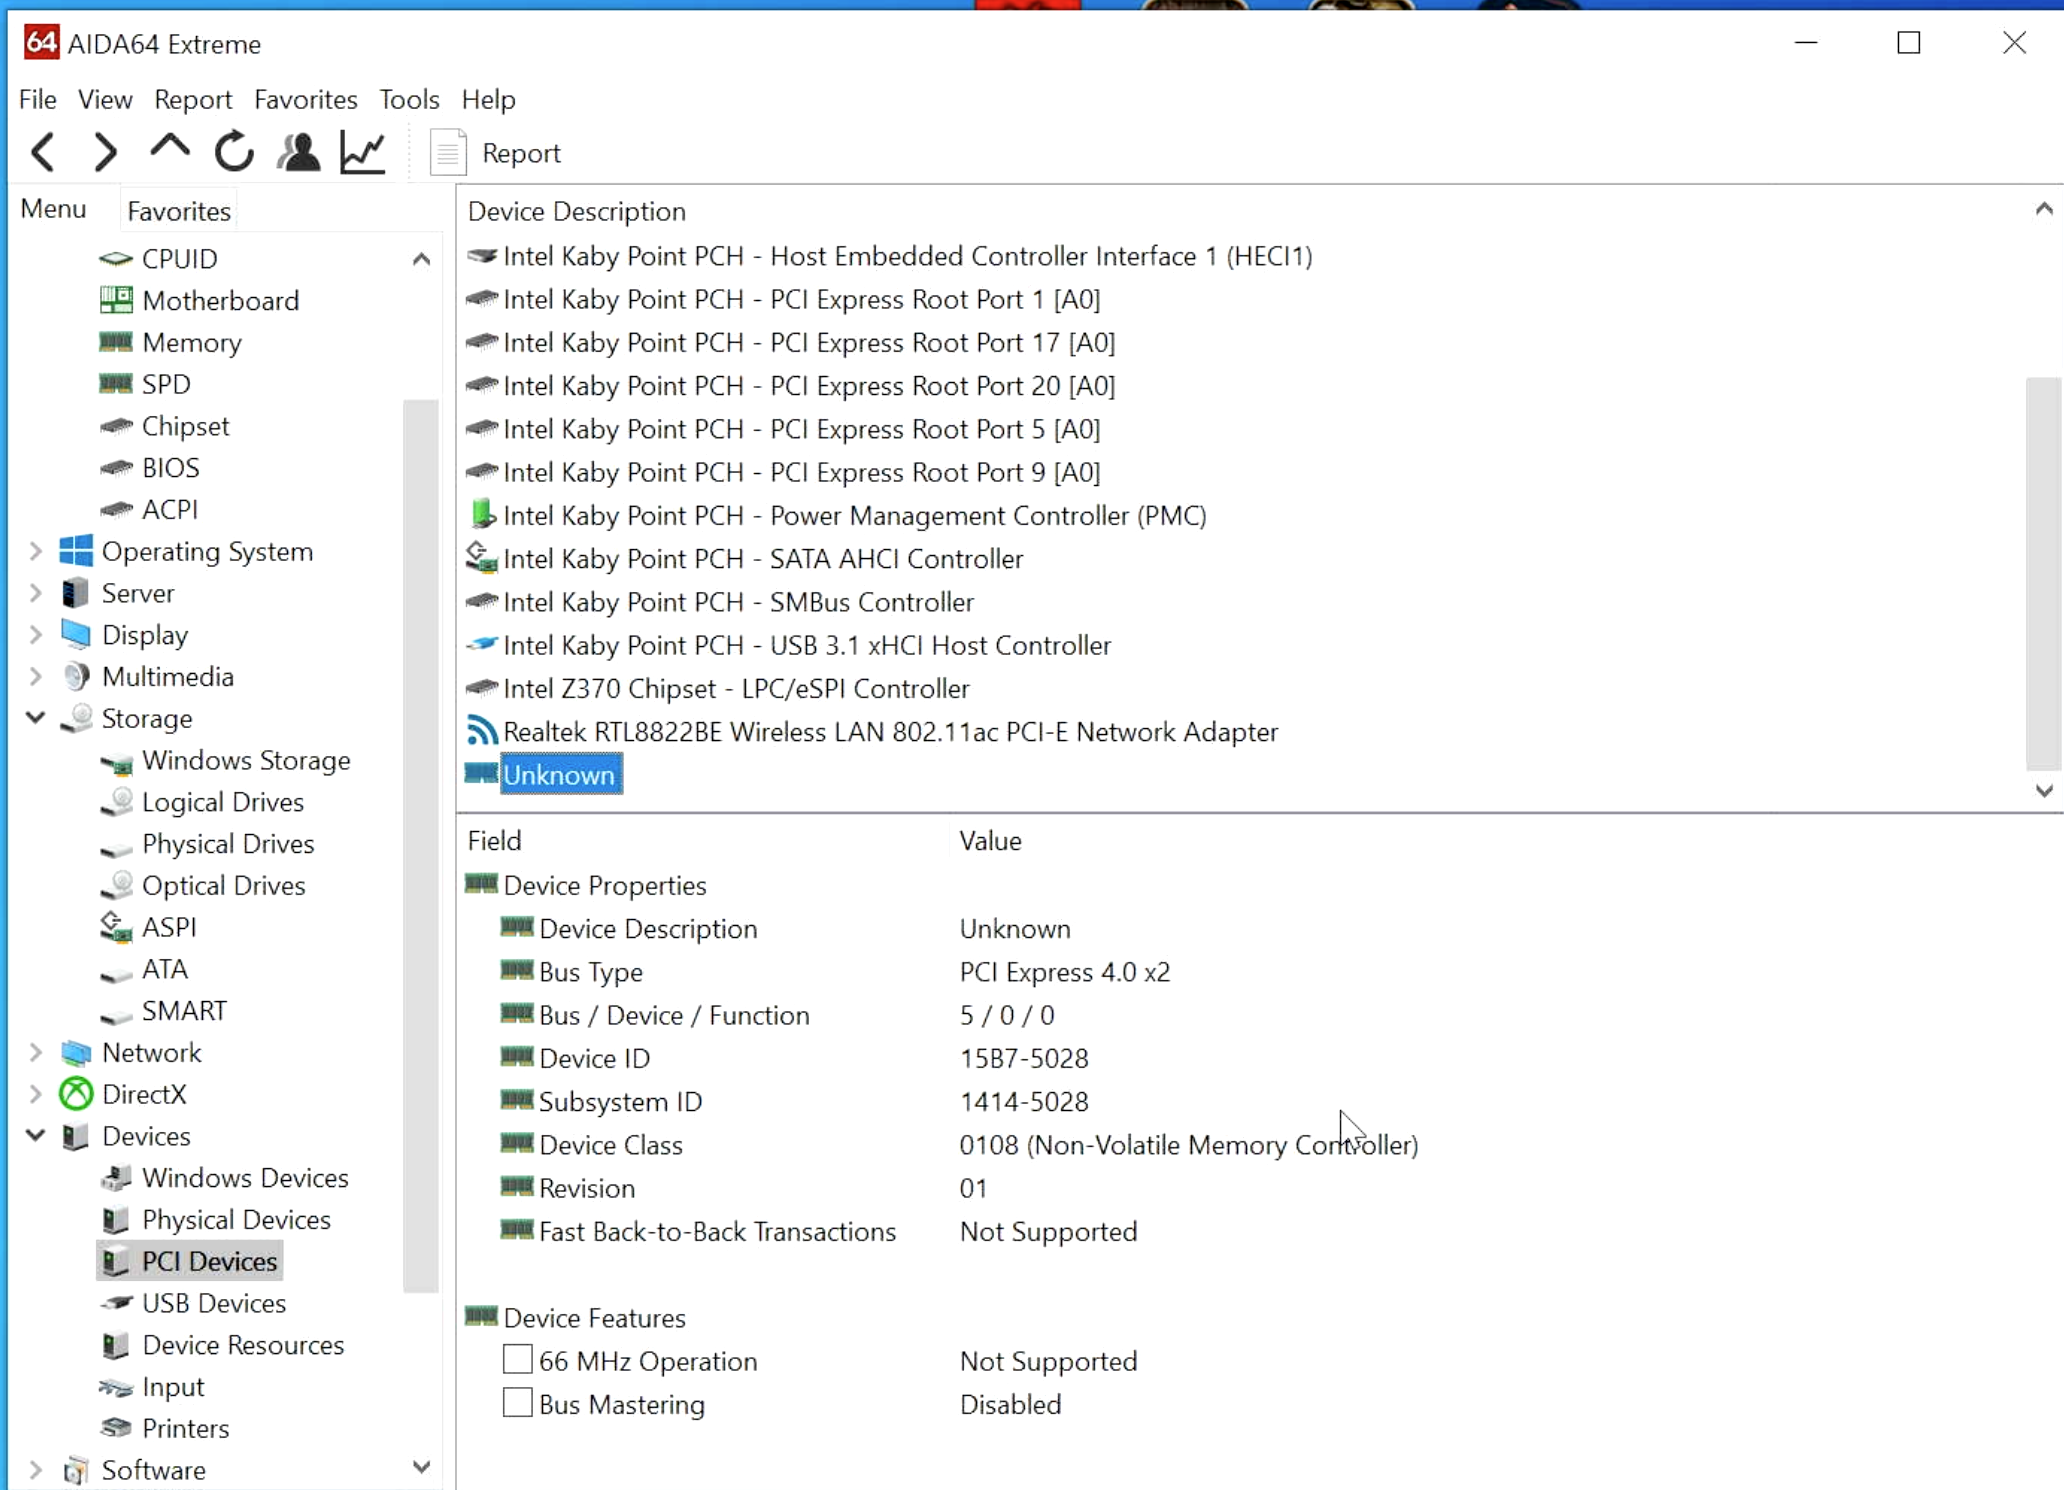Screen dimensions: 2064x1490
Task: Open the View menu
Action: click(x=105, y=99)
